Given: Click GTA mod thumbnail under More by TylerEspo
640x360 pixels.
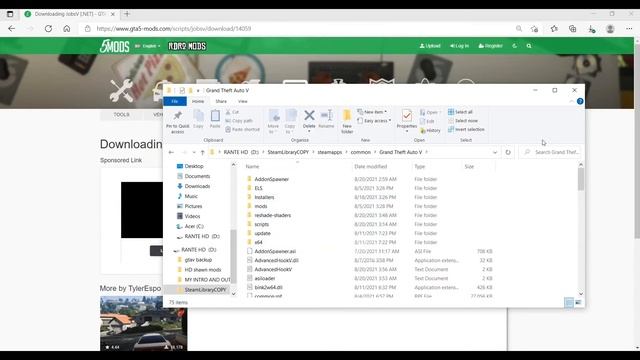Looking at the screenshot, I should pos(144,324).
